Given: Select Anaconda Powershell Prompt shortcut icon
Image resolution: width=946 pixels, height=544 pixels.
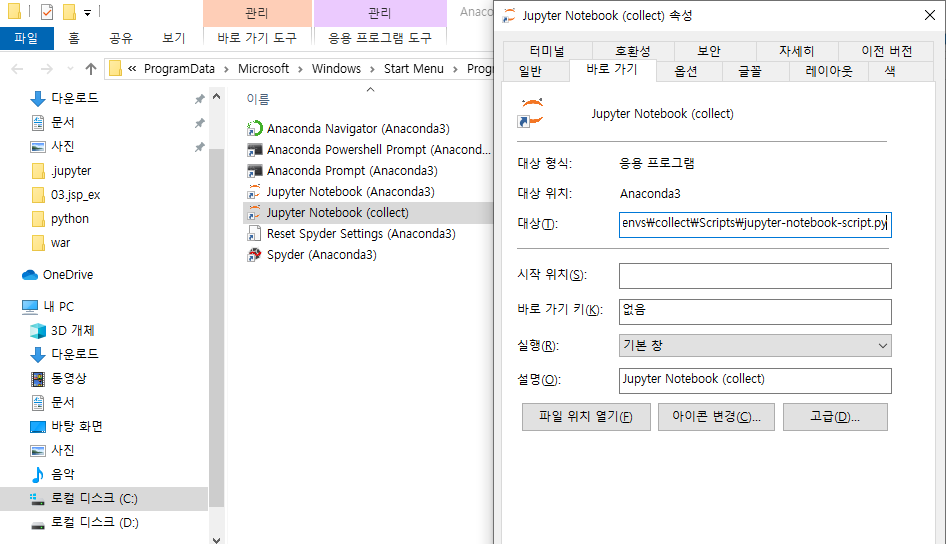Looking at the screenshot, I should point(255,150).
